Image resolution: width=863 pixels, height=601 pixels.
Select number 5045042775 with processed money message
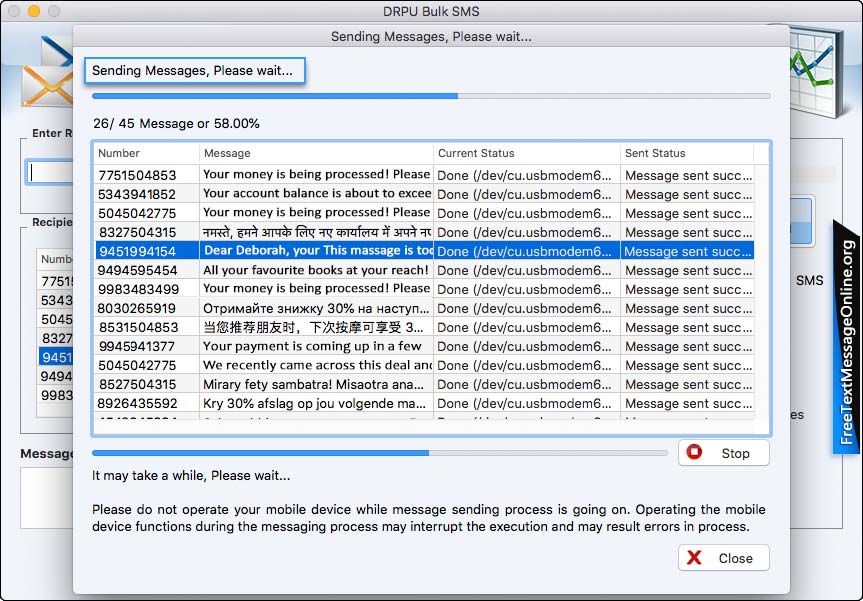[424, 213]
